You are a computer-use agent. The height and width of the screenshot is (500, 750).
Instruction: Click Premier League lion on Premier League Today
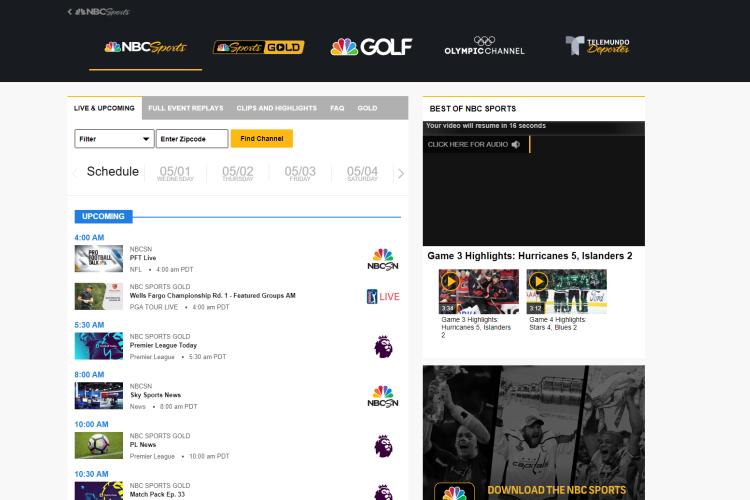383,346
